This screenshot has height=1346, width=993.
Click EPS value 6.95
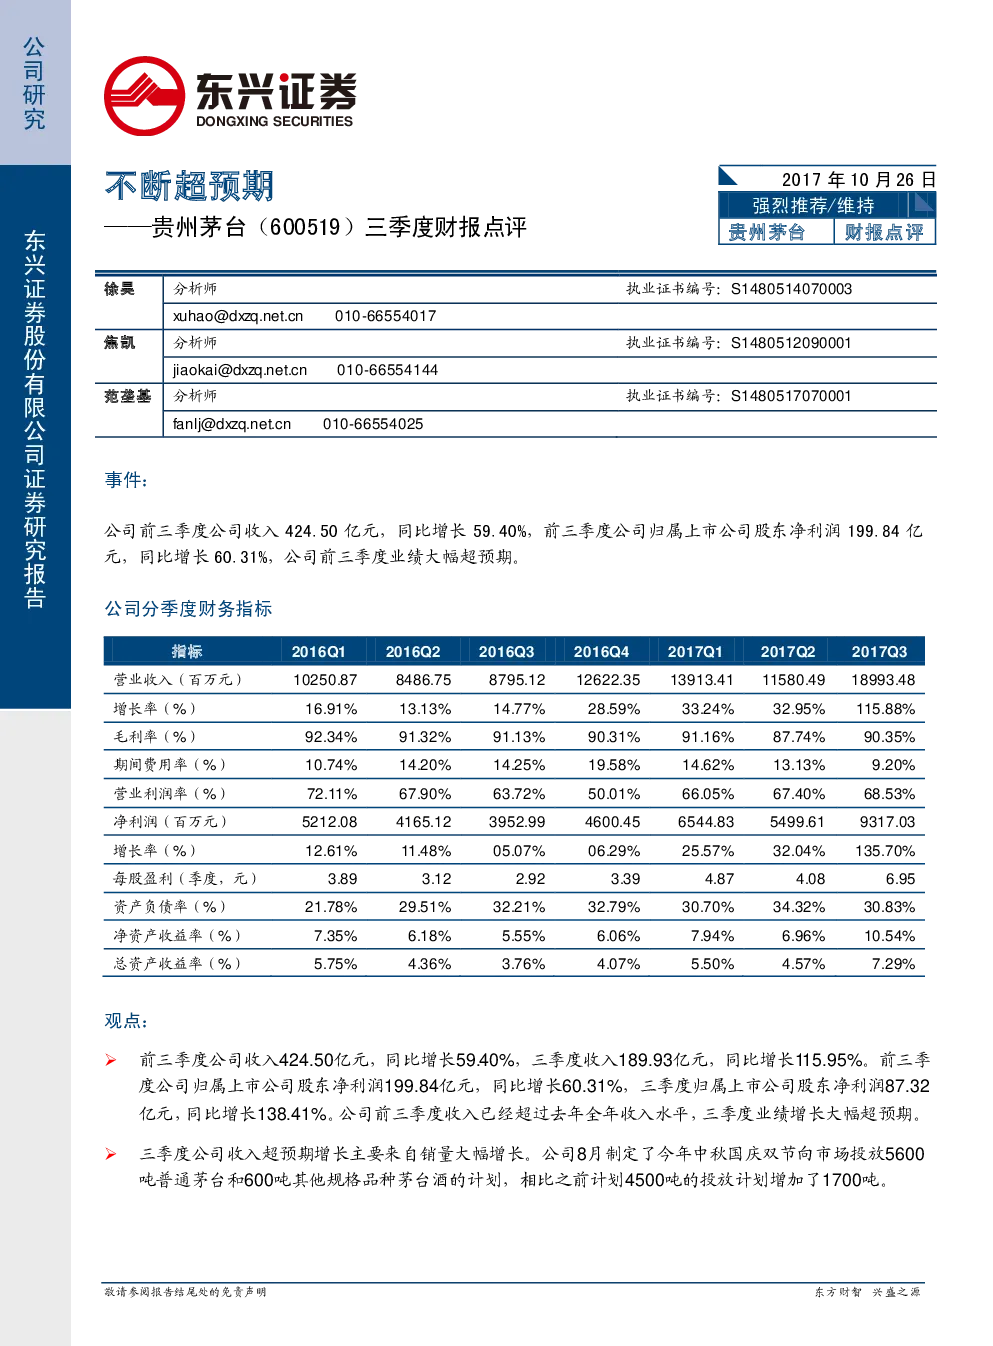(x=900, y=879)
